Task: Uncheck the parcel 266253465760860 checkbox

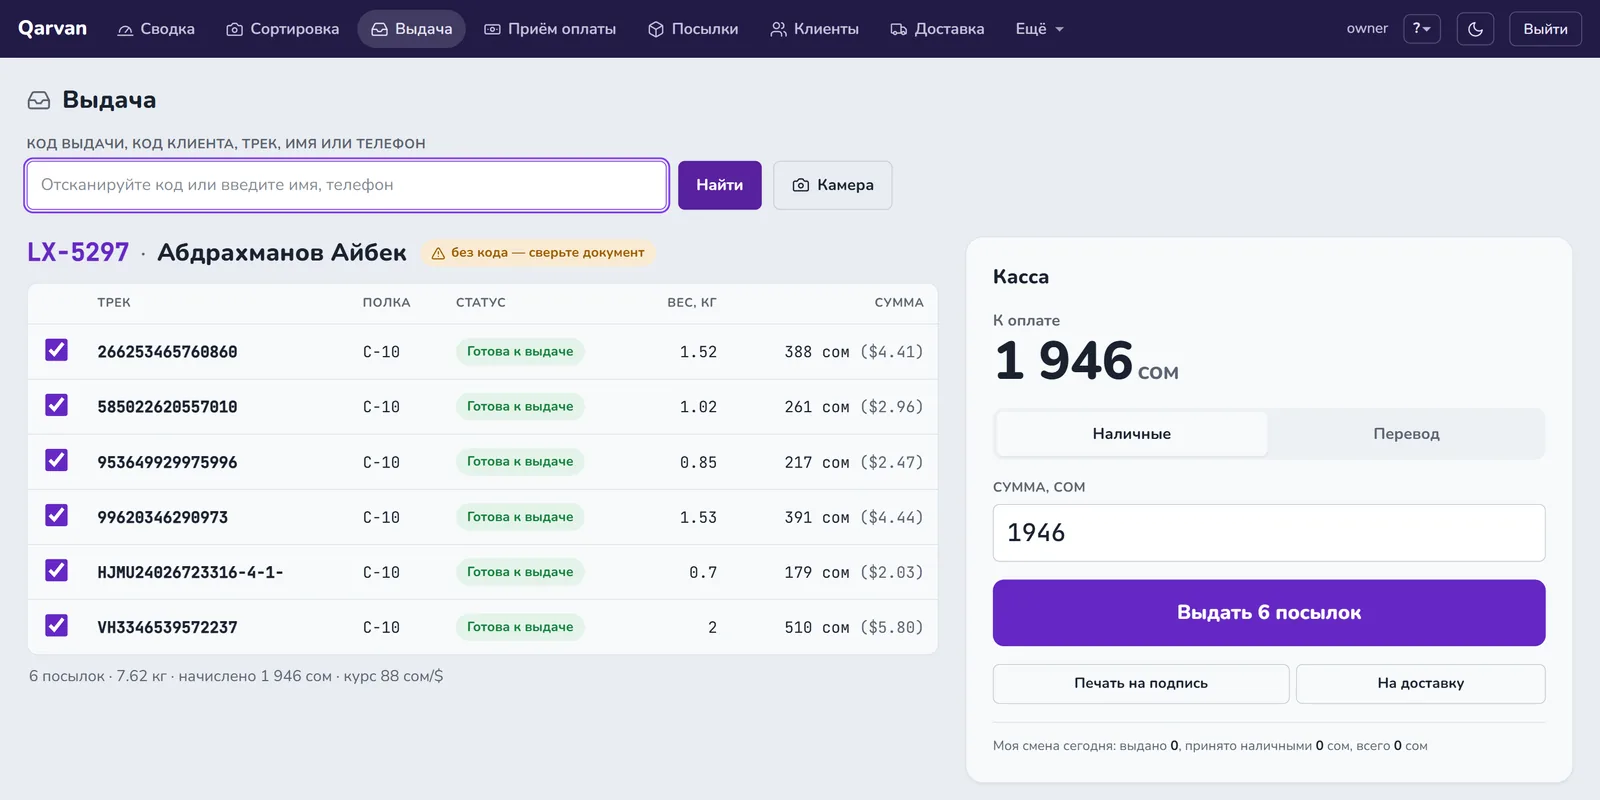Action: (x=57, y=350)
